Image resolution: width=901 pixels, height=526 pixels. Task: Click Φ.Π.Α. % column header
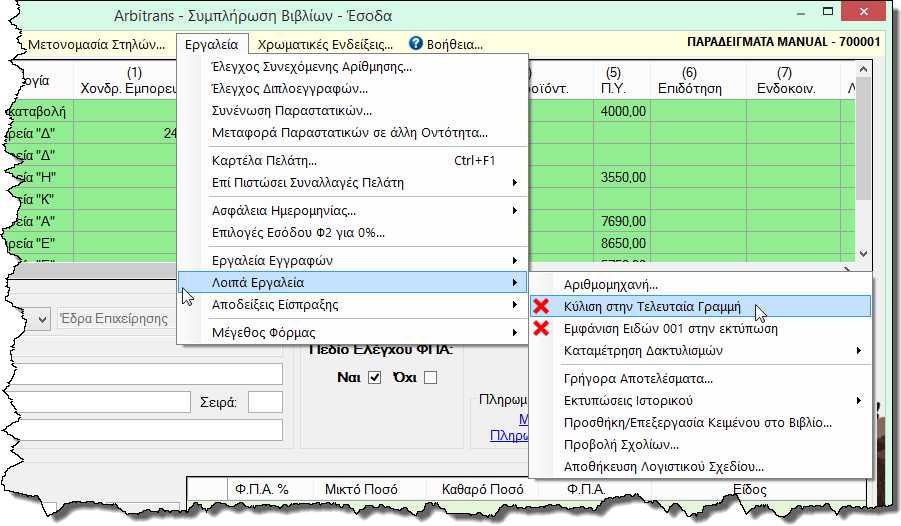coord(261,489)
